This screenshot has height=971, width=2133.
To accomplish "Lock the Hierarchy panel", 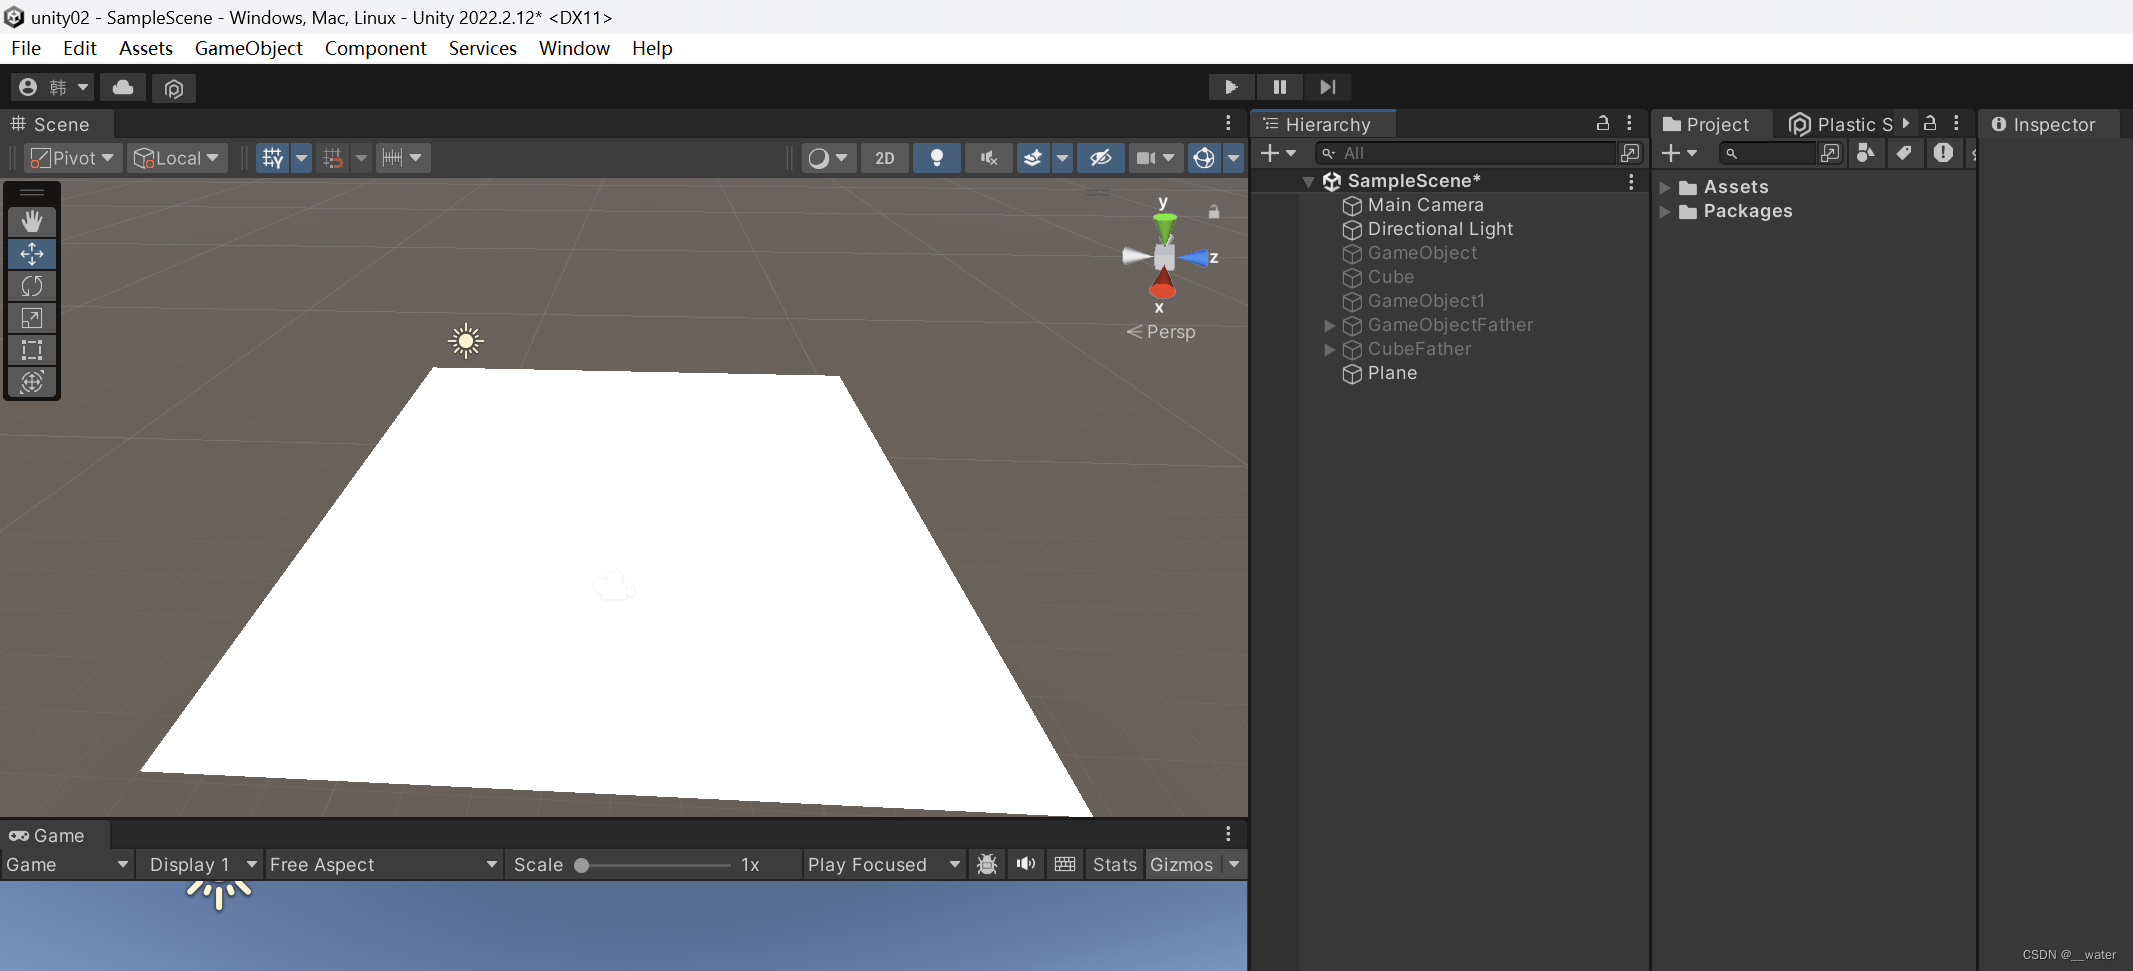I will [x=1603, y=123].
